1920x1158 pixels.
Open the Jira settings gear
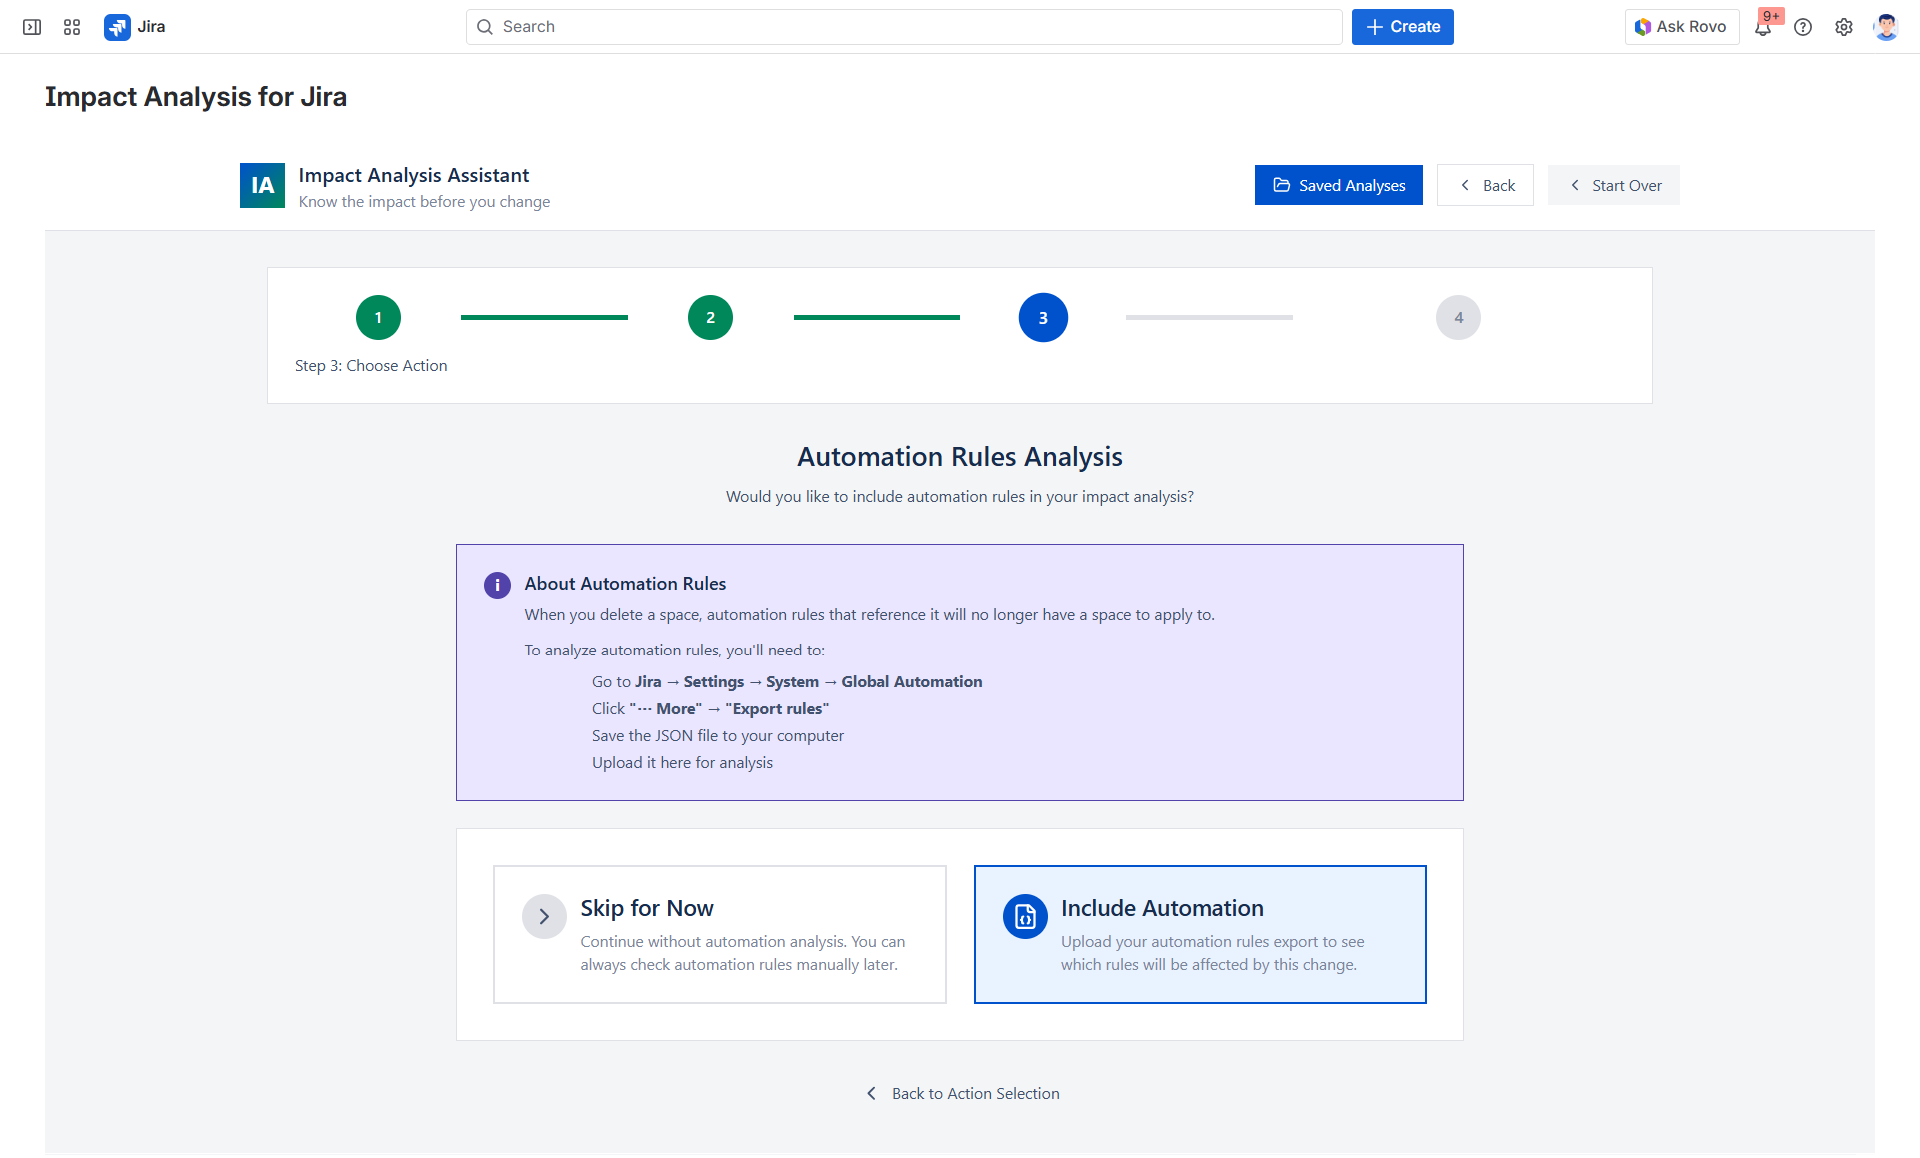point(1844,27)
